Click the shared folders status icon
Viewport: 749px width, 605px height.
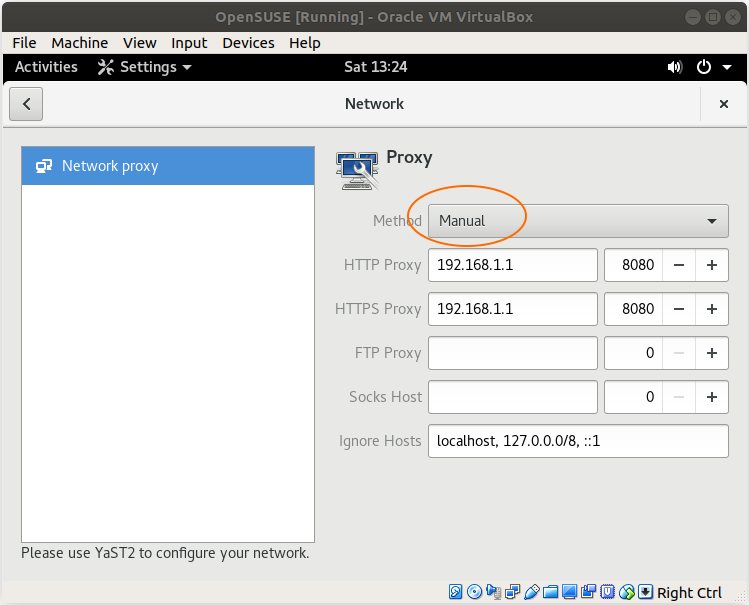click(x=550, y=592)
